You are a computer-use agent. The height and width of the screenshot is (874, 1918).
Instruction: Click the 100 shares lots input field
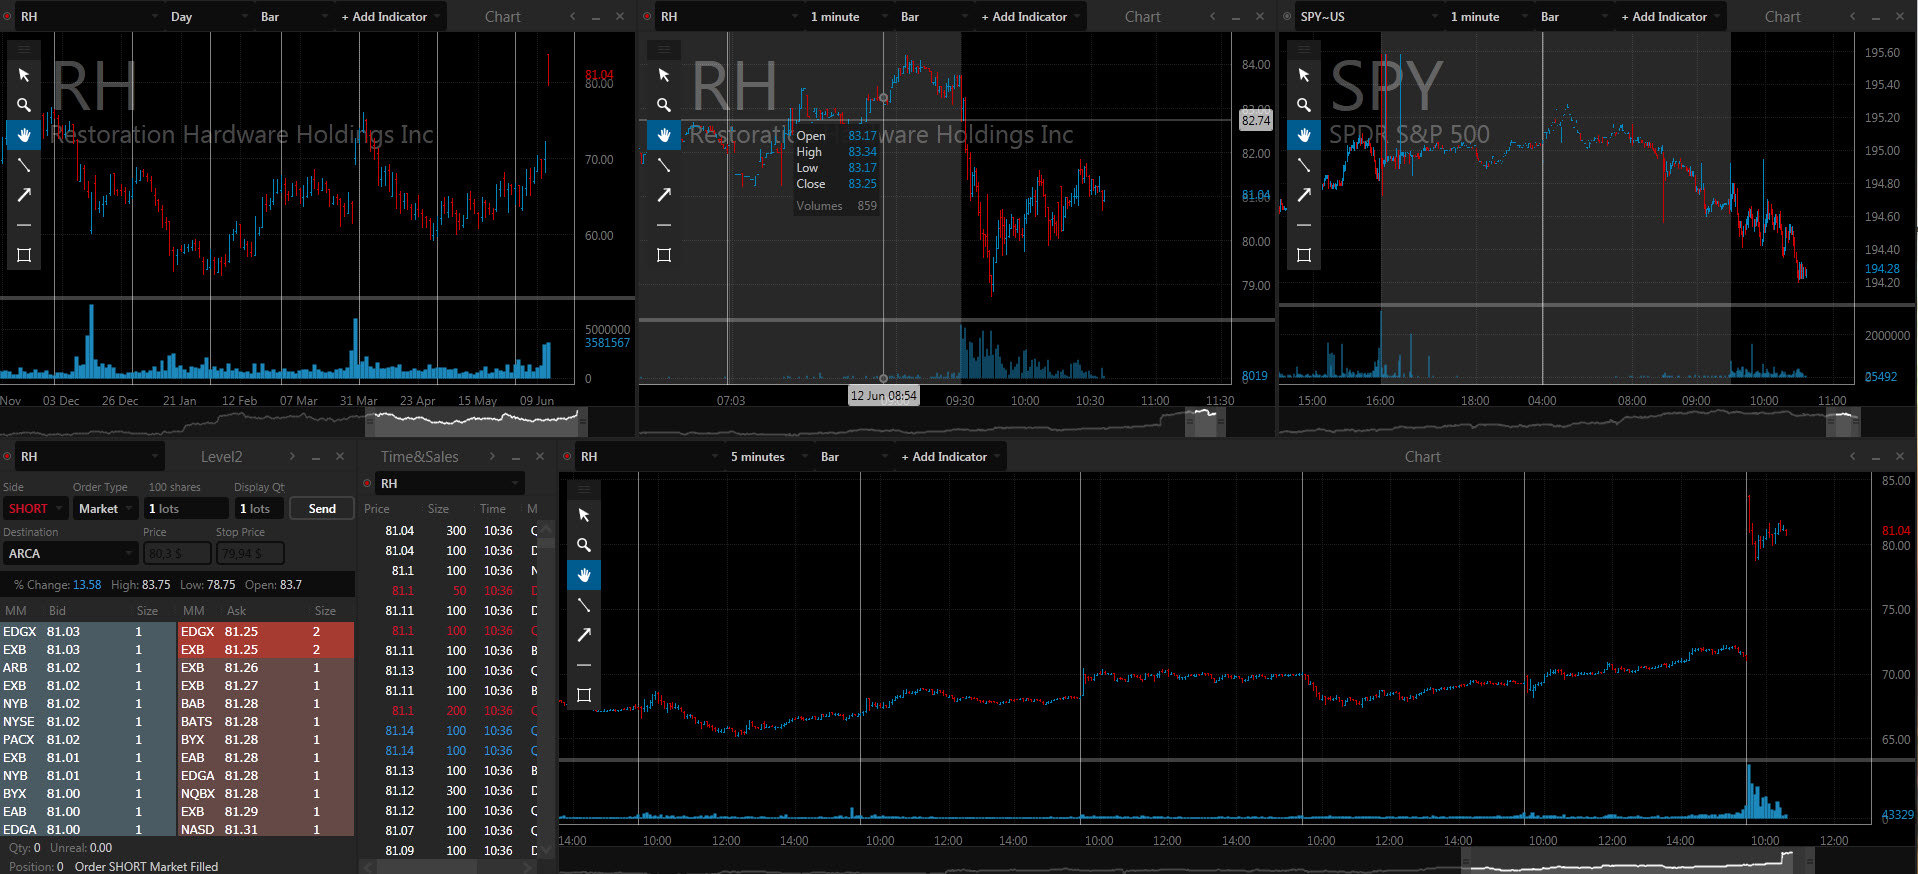point(186,509)
